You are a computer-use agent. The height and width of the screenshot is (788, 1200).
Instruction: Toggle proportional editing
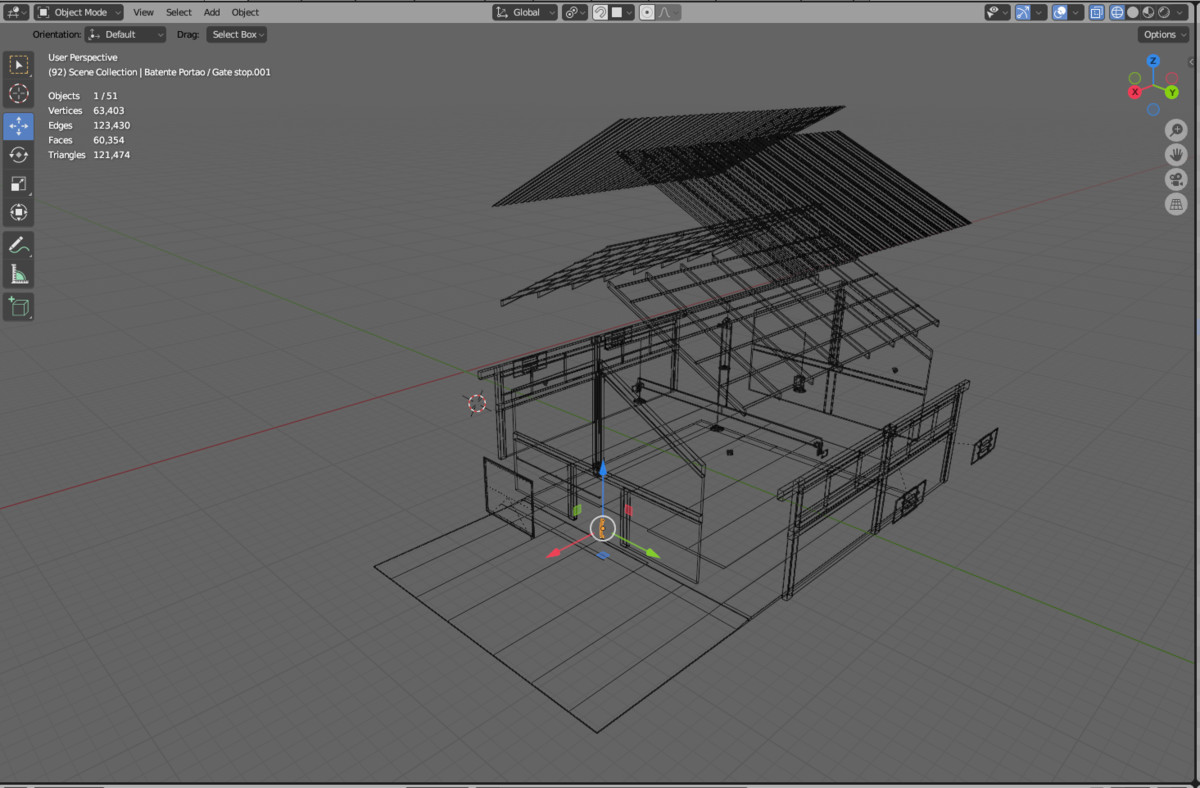(647, 12)
